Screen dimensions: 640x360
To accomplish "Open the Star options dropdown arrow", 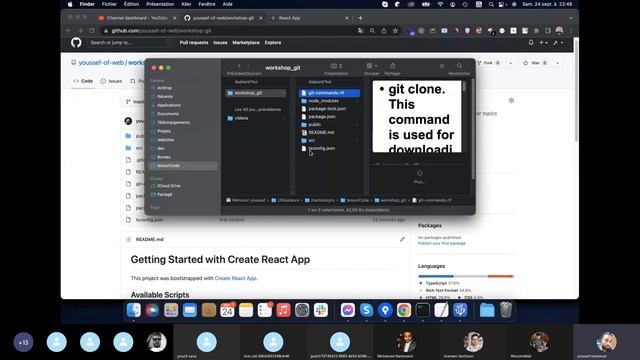I will 558,63.
